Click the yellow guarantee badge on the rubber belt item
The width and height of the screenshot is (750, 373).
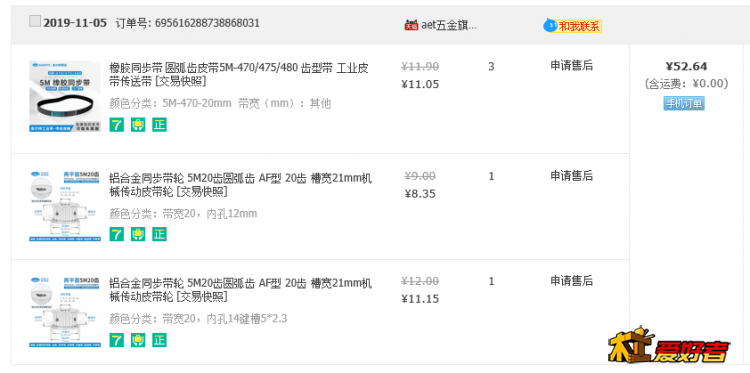click(x=138, y=125)
